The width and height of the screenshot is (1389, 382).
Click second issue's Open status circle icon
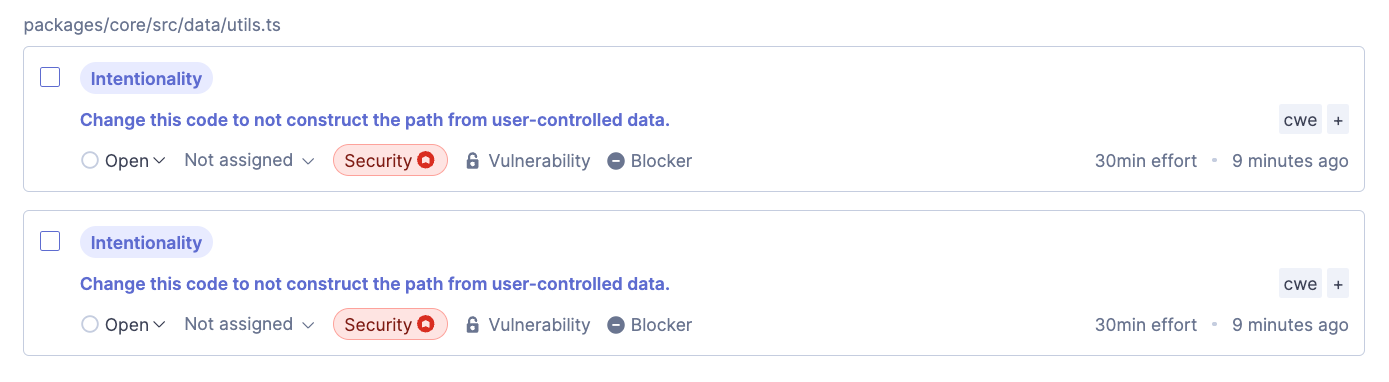click(90, 324)
